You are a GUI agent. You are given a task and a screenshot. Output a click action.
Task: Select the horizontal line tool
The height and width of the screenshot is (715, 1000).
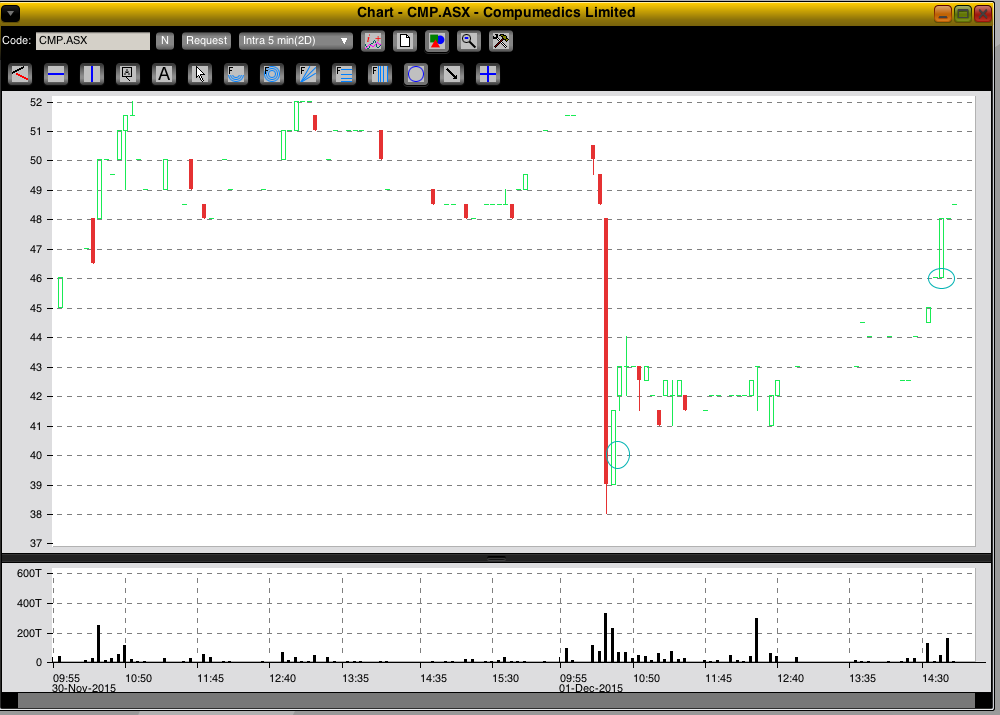tap(56, 74)
